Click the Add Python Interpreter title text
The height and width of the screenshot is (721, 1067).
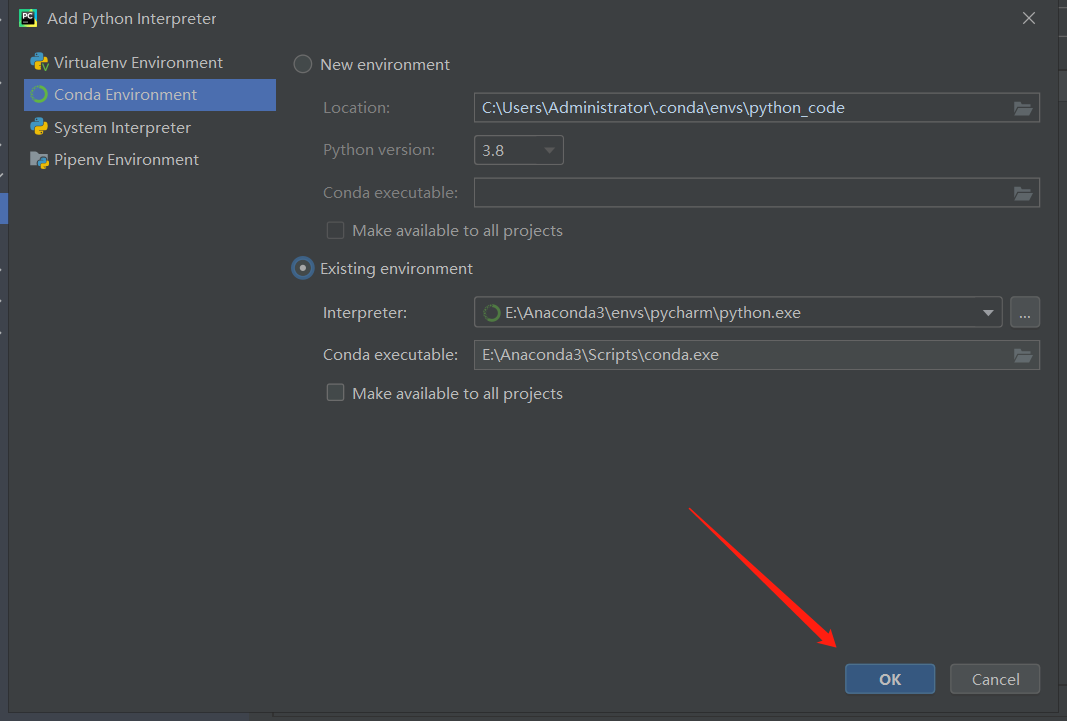click(x=131, y=18)
